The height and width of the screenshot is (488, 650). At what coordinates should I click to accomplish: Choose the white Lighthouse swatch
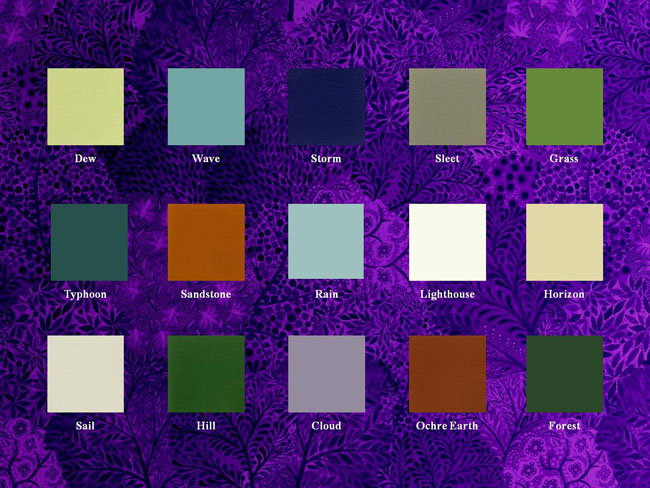[447, 242]
